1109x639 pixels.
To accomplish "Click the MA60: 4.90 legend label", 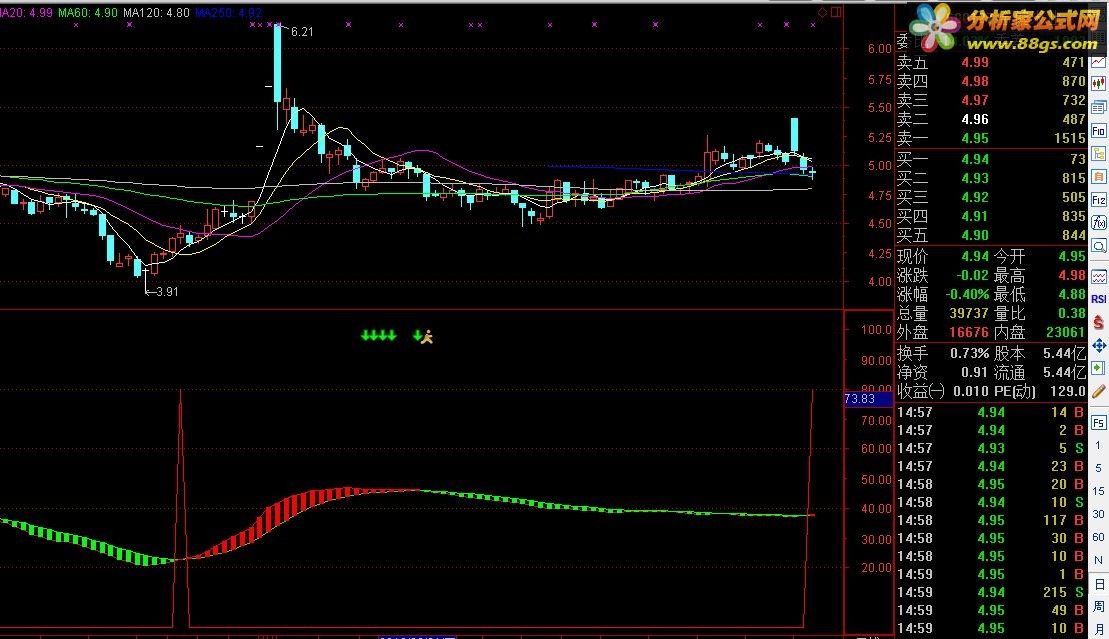I will point(88,13).
